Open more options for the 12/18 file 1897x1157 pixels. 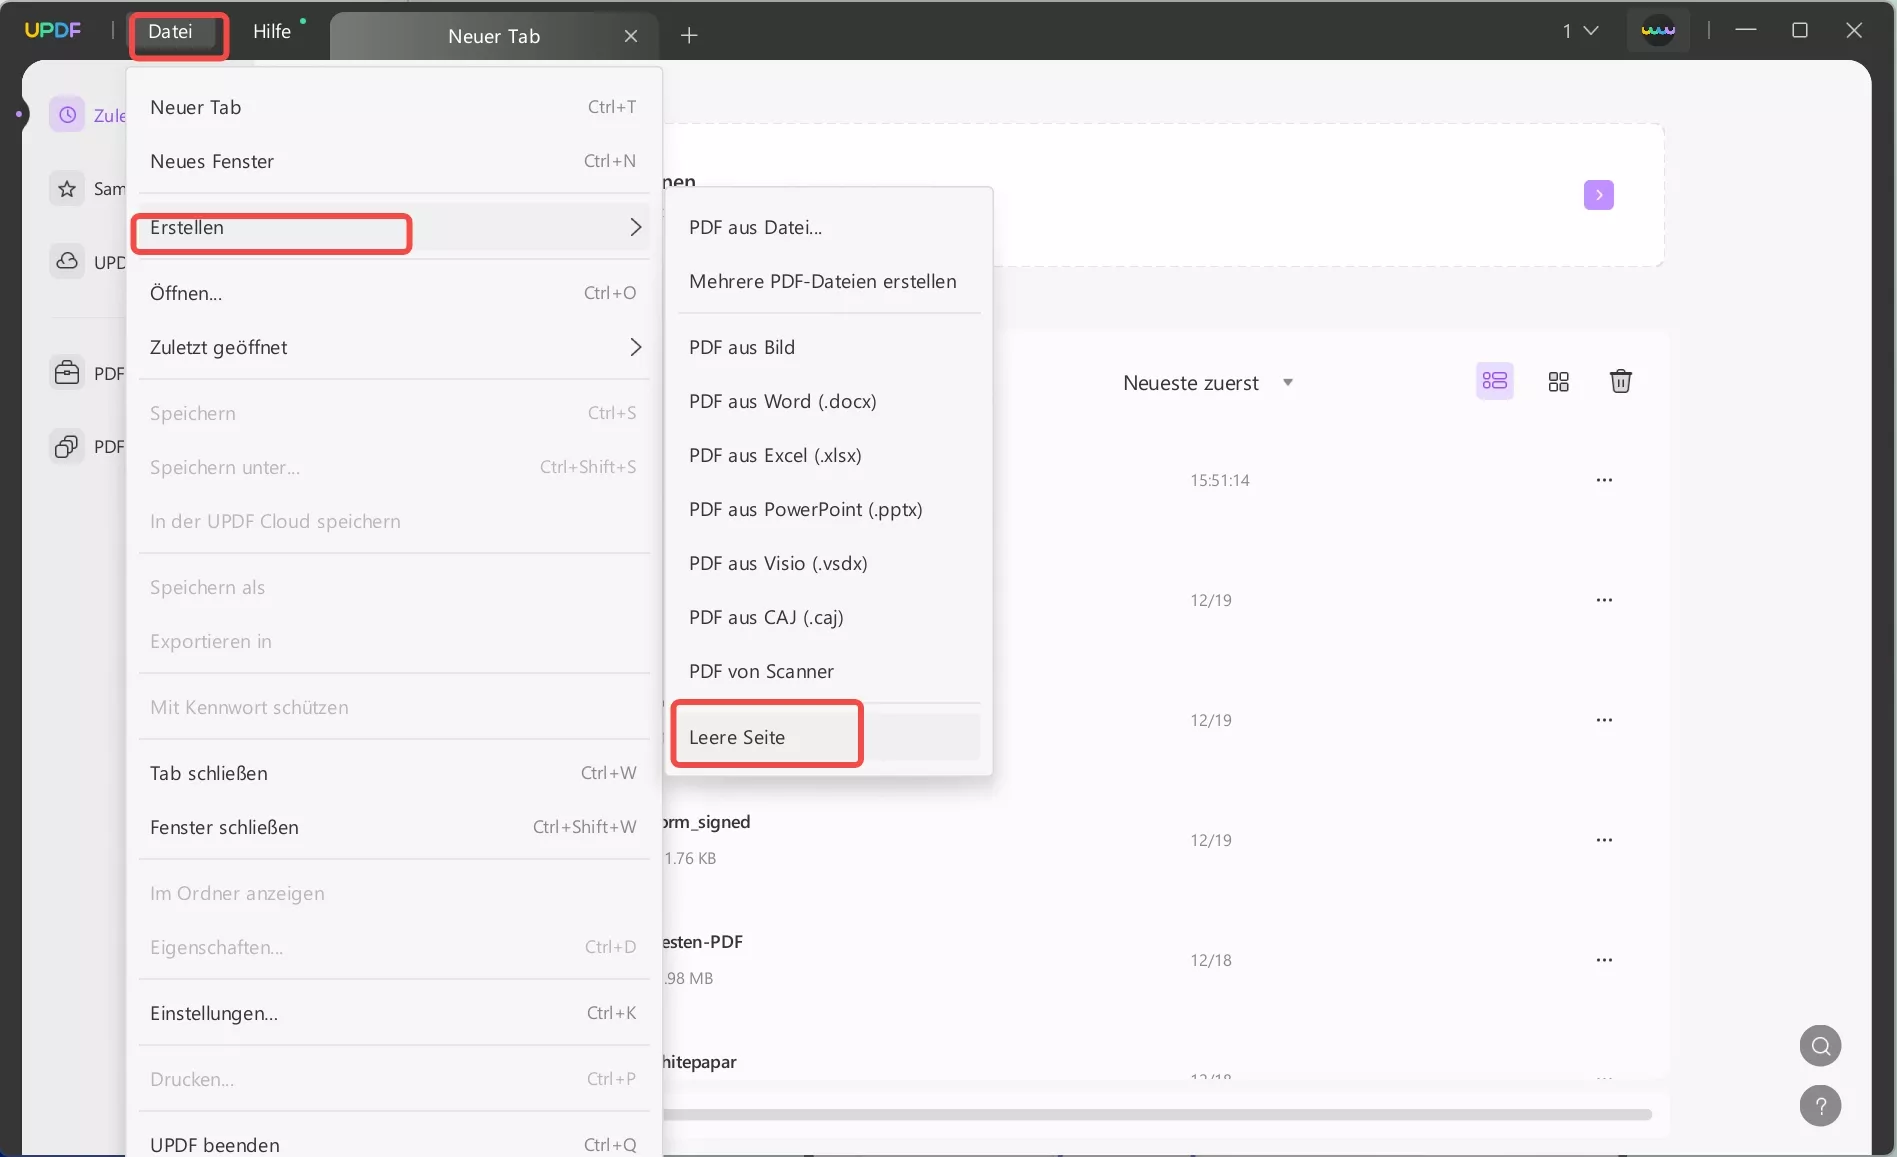(x=1605, y=960)
